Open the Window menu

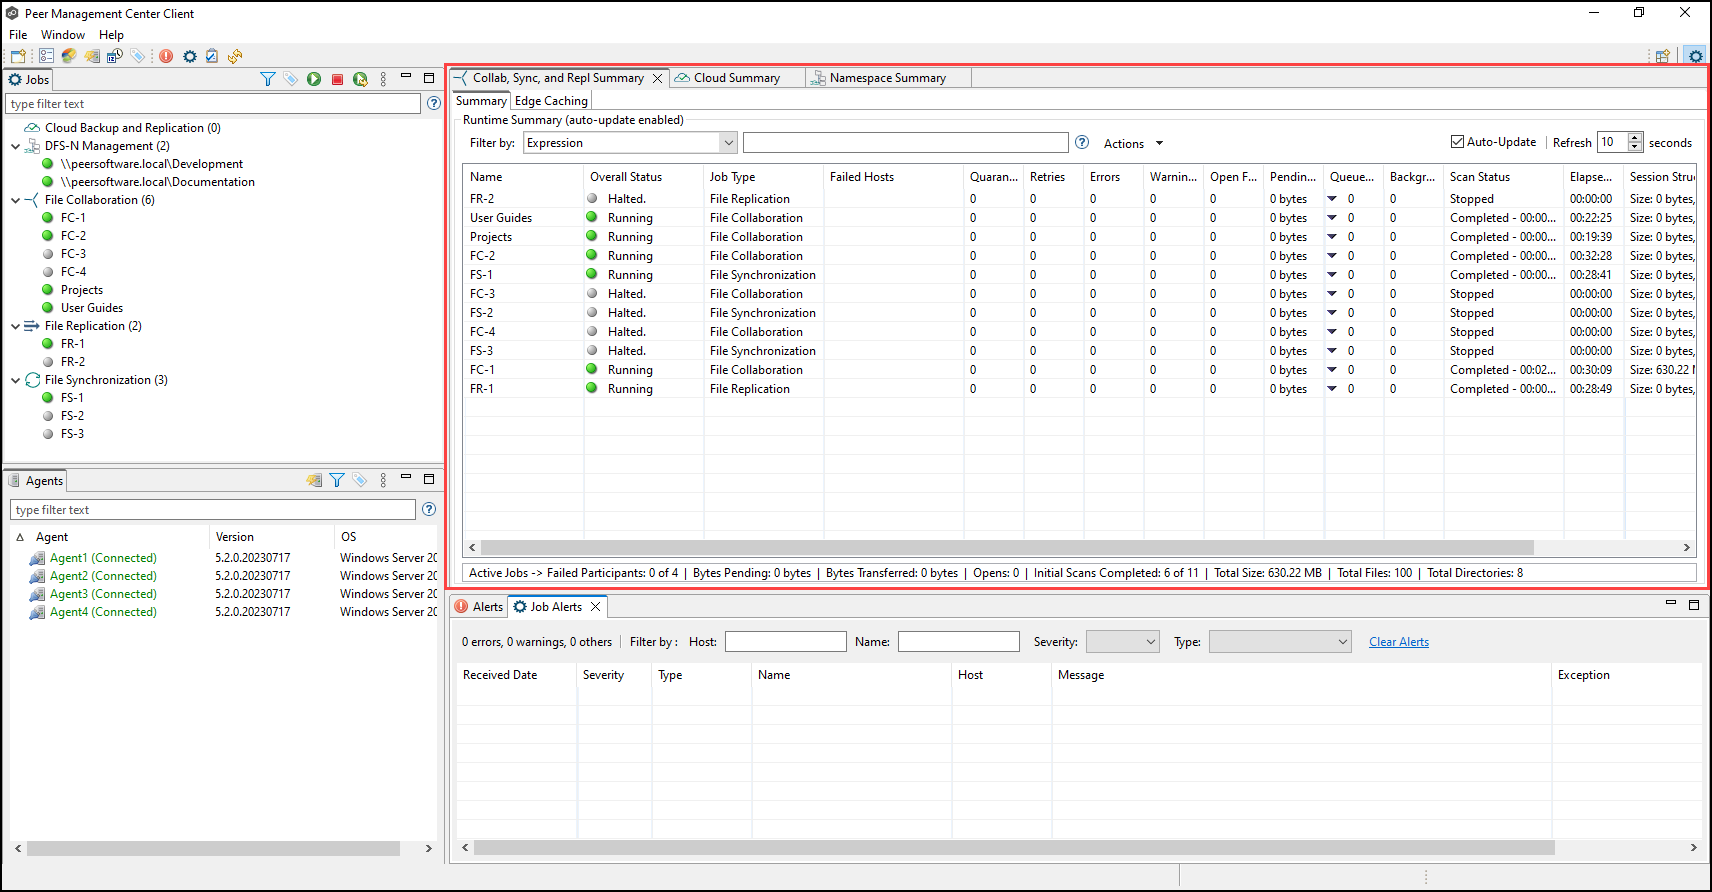pyautogui.click(x=62, y=35)
